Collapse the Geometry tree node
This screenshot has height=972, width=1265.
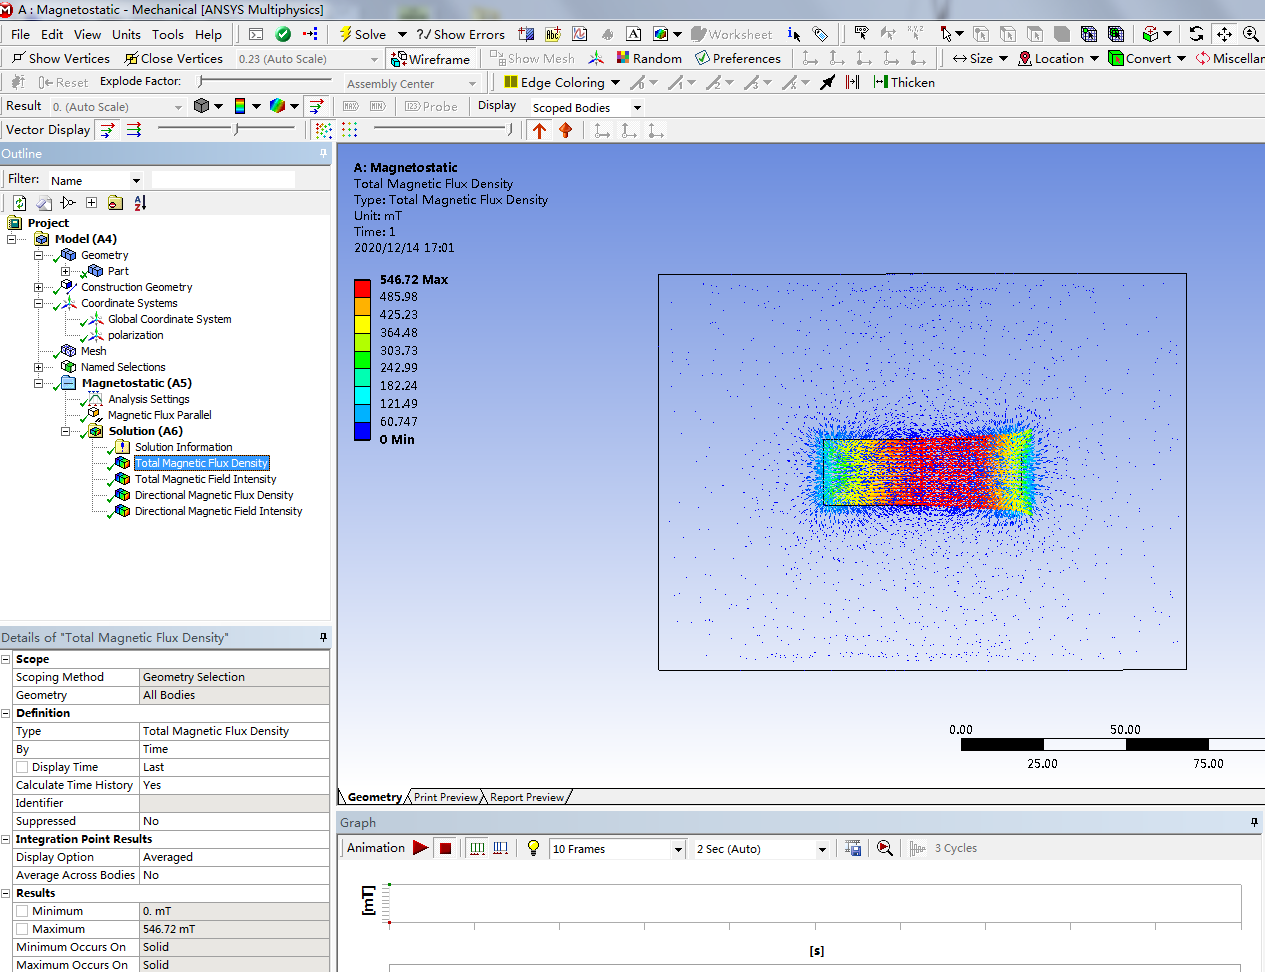38,255
